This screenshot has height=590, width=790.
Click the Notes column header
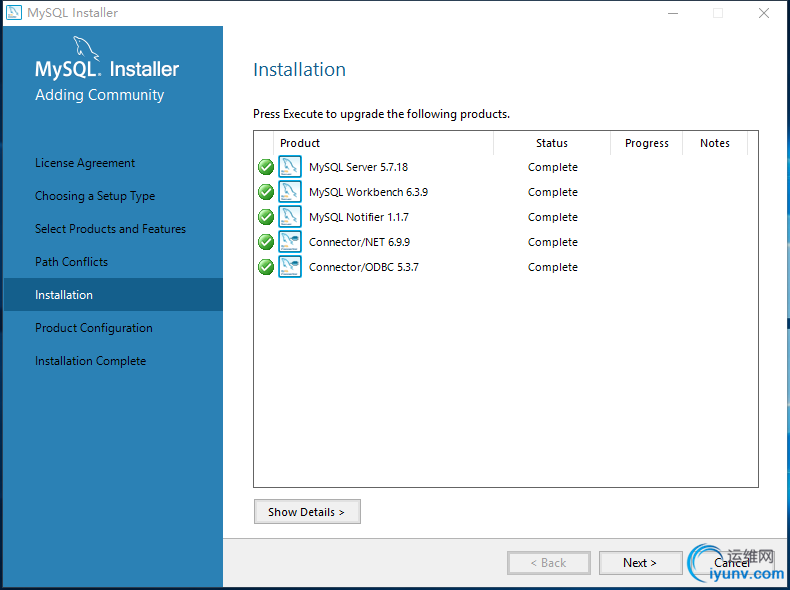(714, 143)
